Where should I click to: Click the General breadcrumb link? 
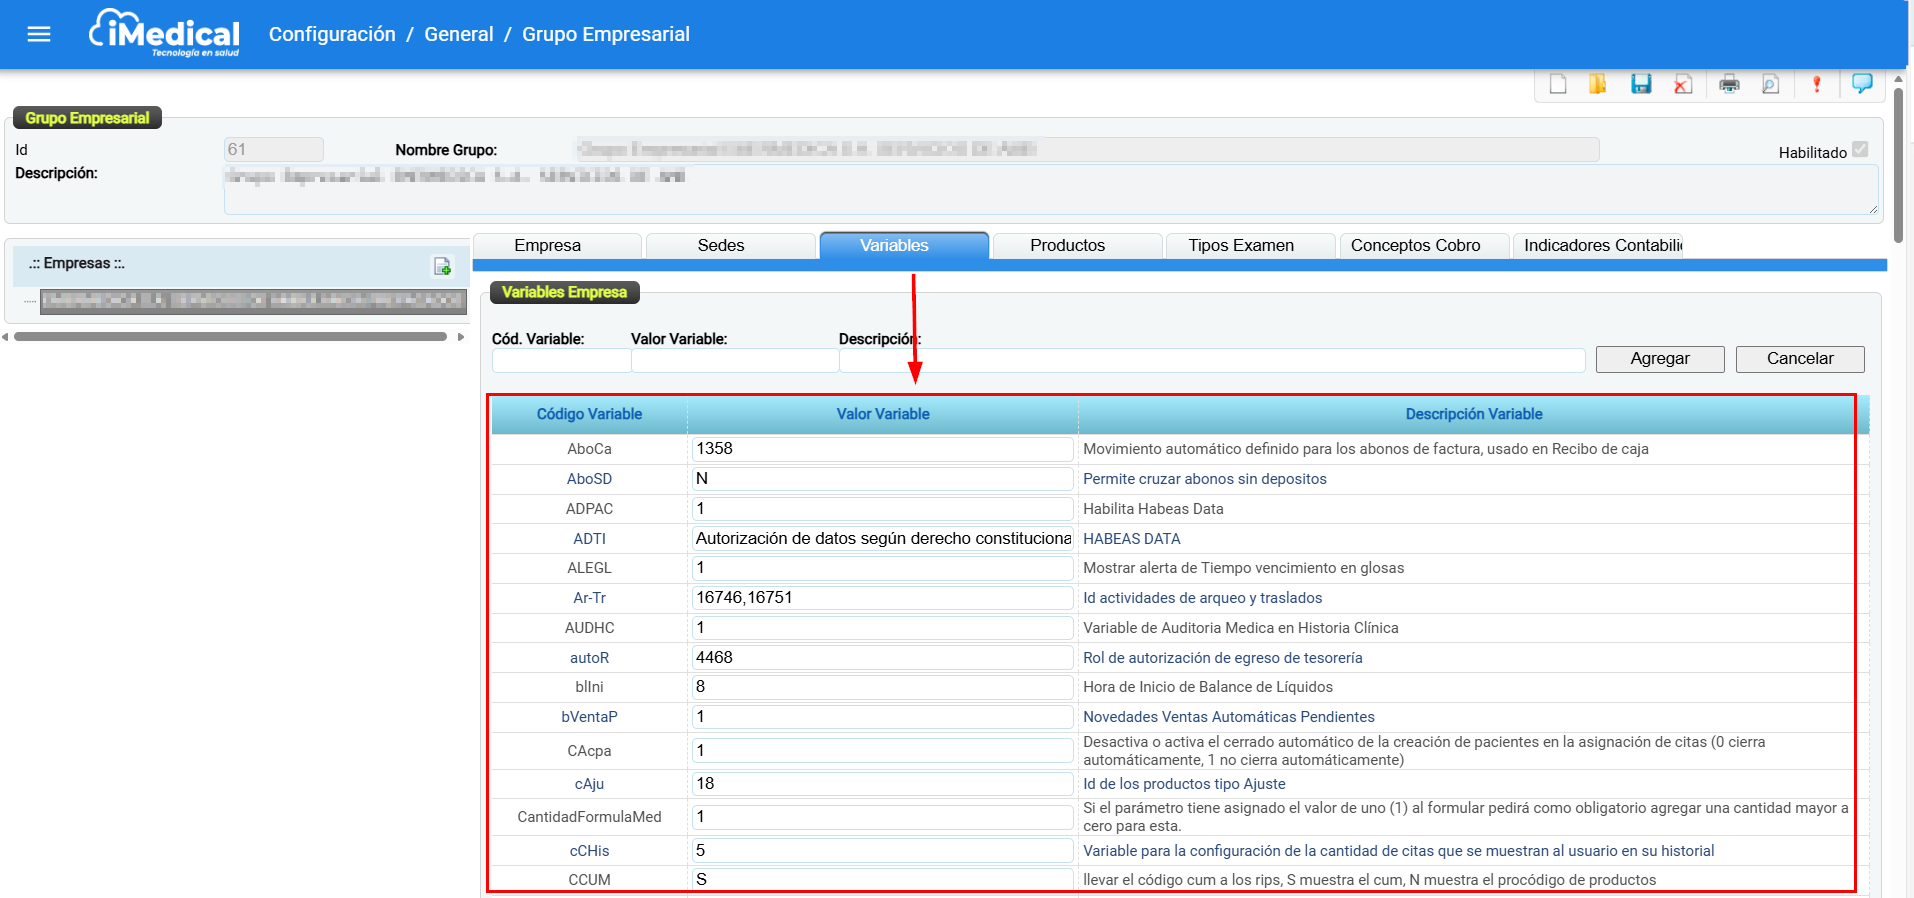[x=459, y=34]
